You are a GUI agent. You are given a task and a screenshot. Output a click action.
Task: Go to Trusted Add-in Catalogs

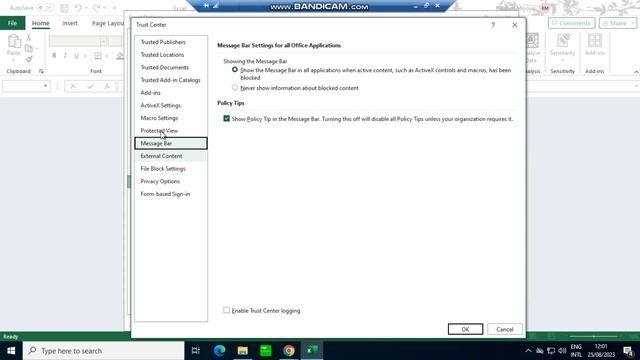[171, 80]
